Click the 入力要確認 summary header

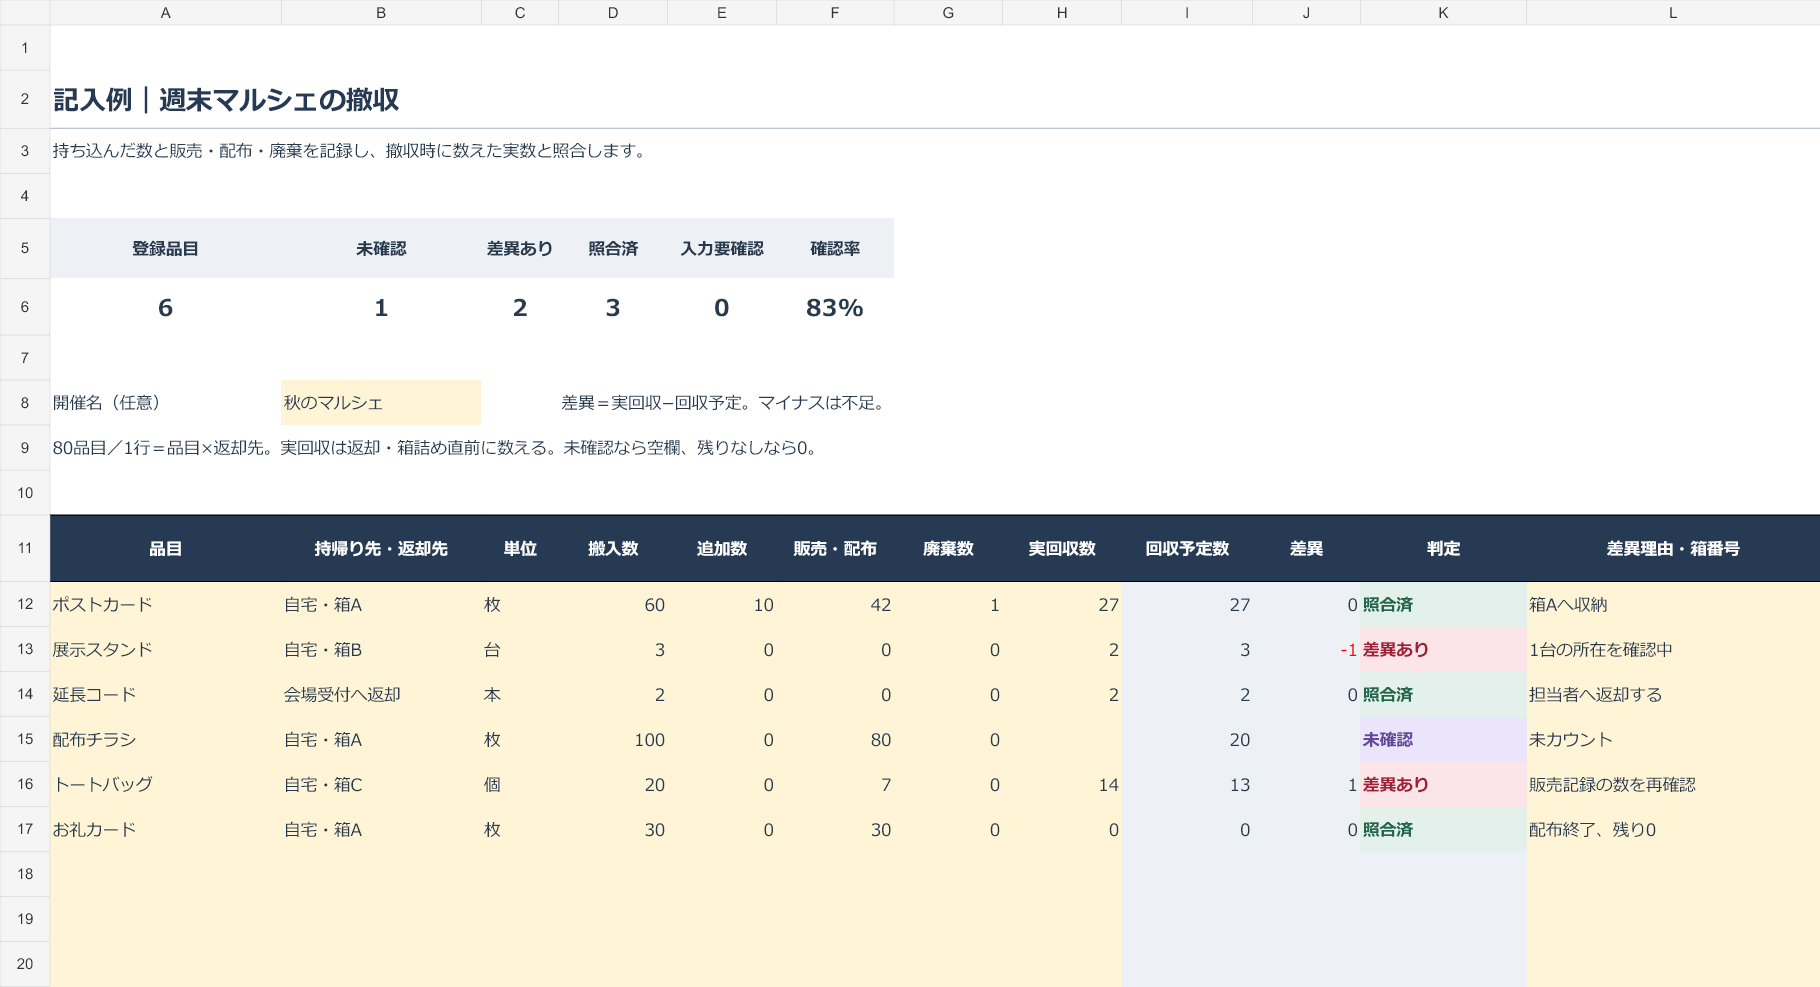(722, 249)
